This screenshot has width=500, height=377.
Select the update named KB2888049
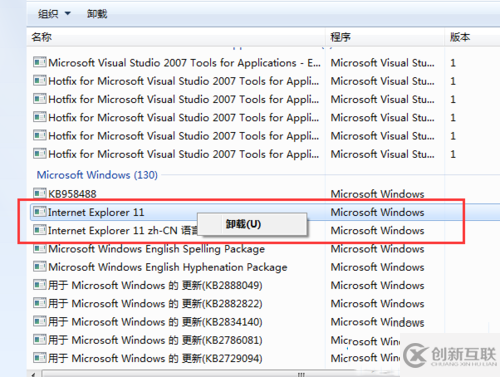click(155, 286)
